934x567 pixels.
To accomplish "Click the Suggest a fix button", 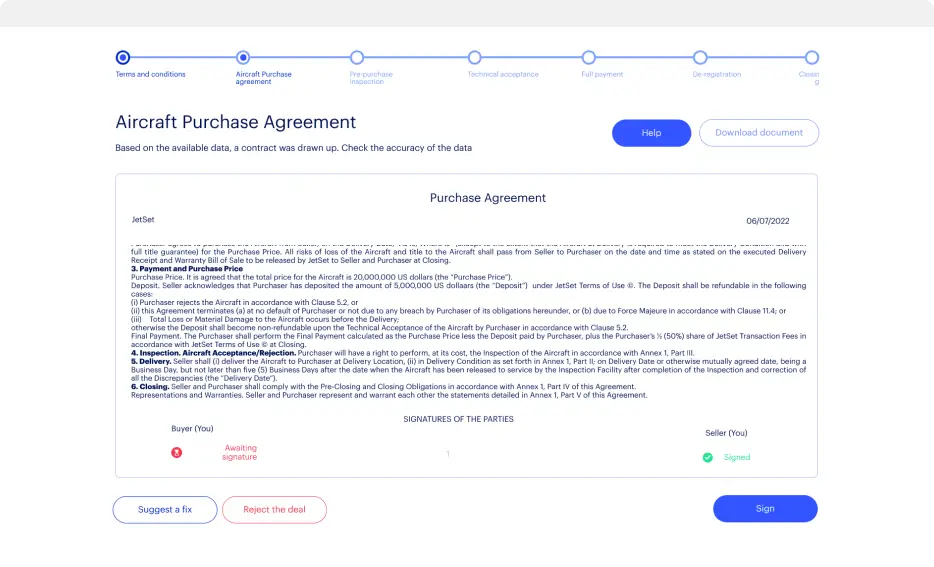I will 165,509.
